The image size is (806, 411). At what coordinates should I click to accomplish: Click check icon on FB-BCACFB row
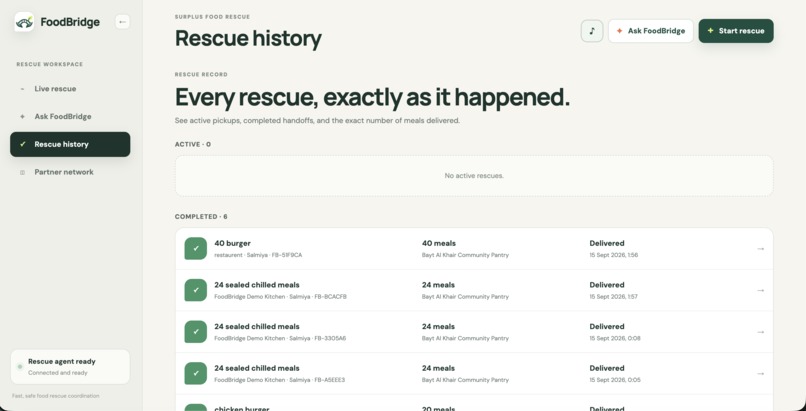196,290
